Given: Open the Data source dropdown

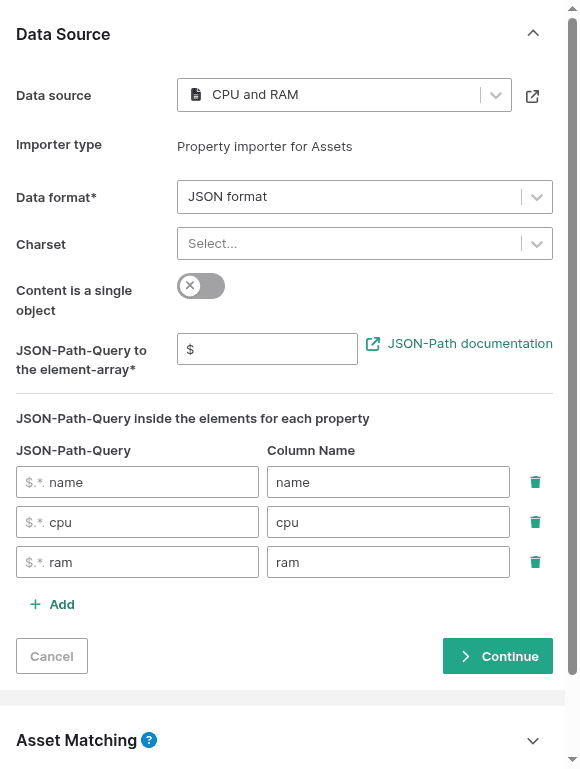Looking at the screenshot, I should [x=344, y=95].
